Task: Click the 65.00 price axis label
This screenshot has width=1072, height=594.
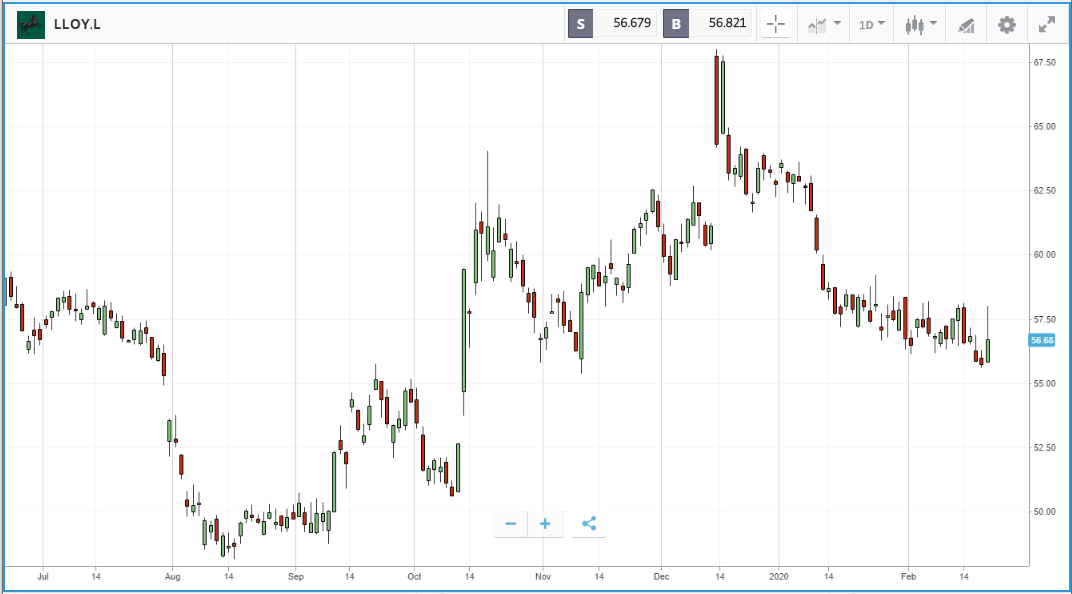Action: coord(1044,126)
